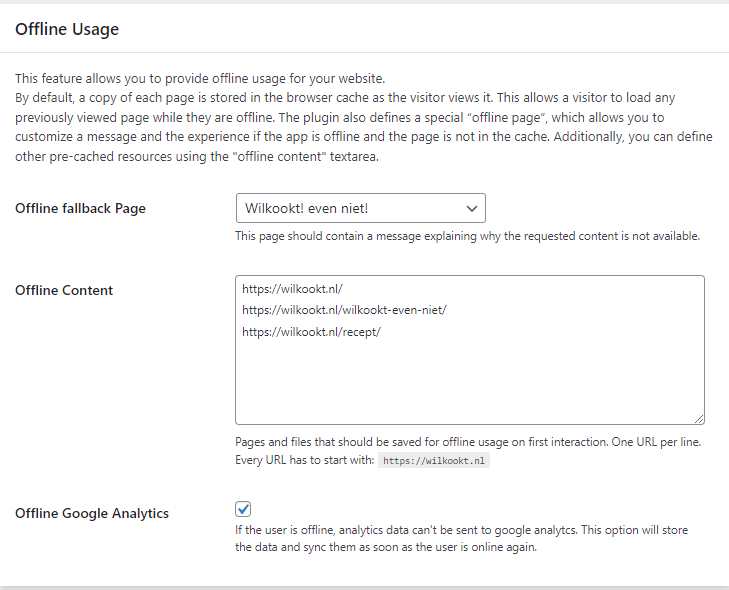Click the resize handle of the Offline Content textarea
Screen dimensions: 729x590
point(699,419)
